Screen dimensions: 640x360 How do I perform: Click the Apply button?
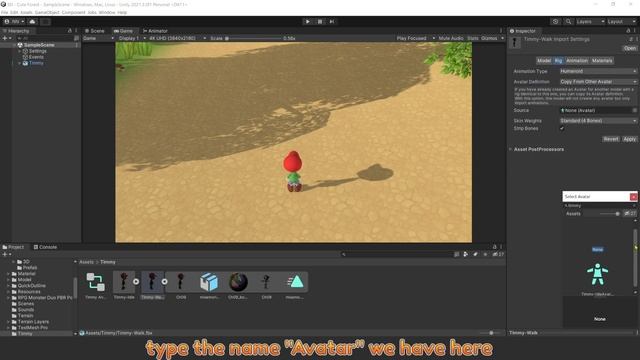point(629,139)
